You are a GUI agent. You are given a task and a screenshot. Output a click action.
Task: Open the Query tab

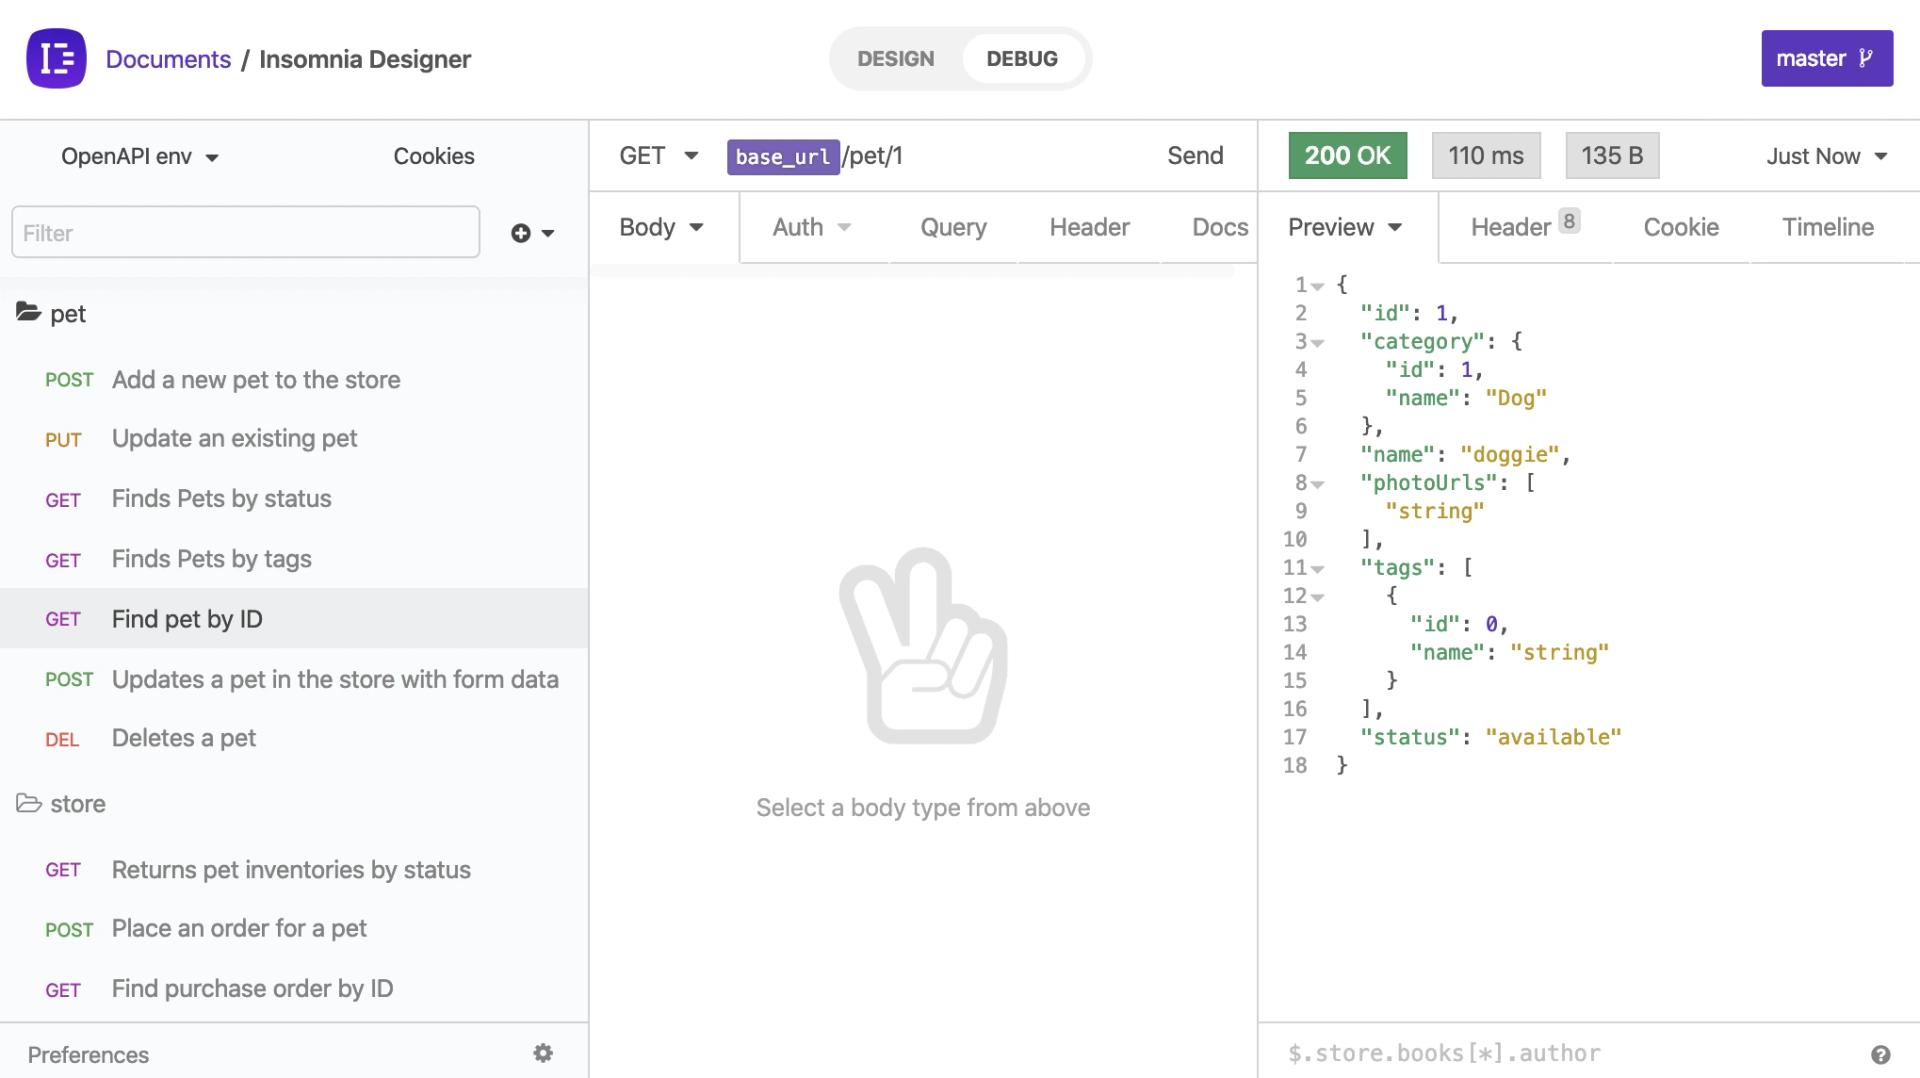click(953, 228)
